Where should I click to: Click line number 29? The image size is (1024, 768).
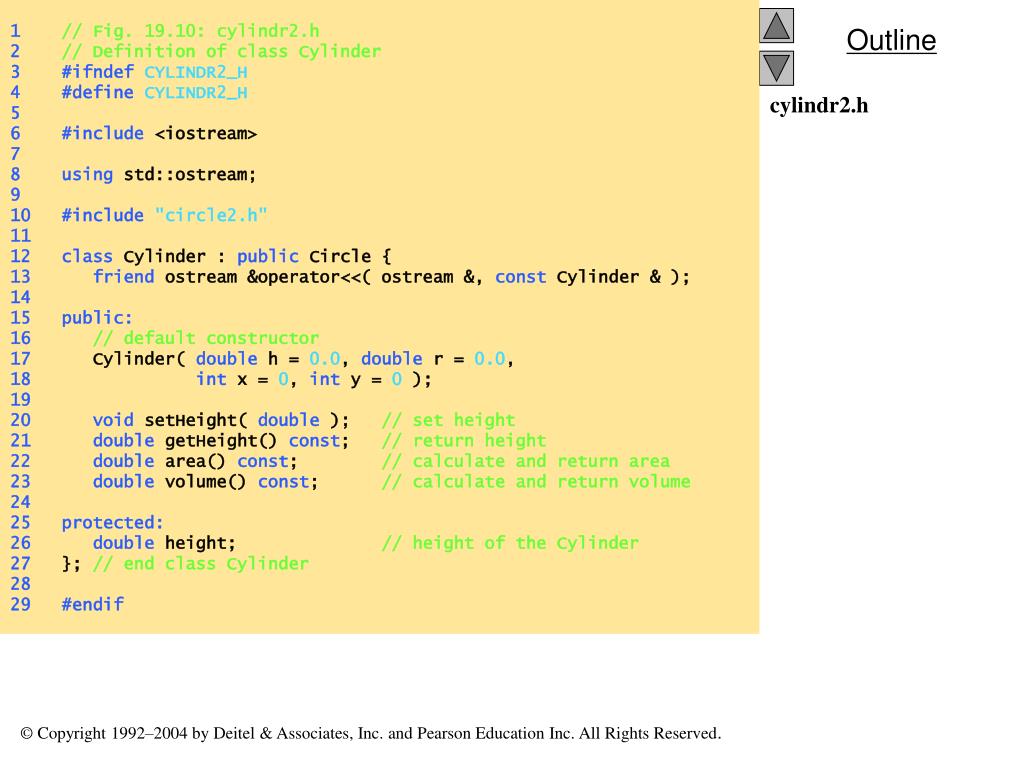20,605
